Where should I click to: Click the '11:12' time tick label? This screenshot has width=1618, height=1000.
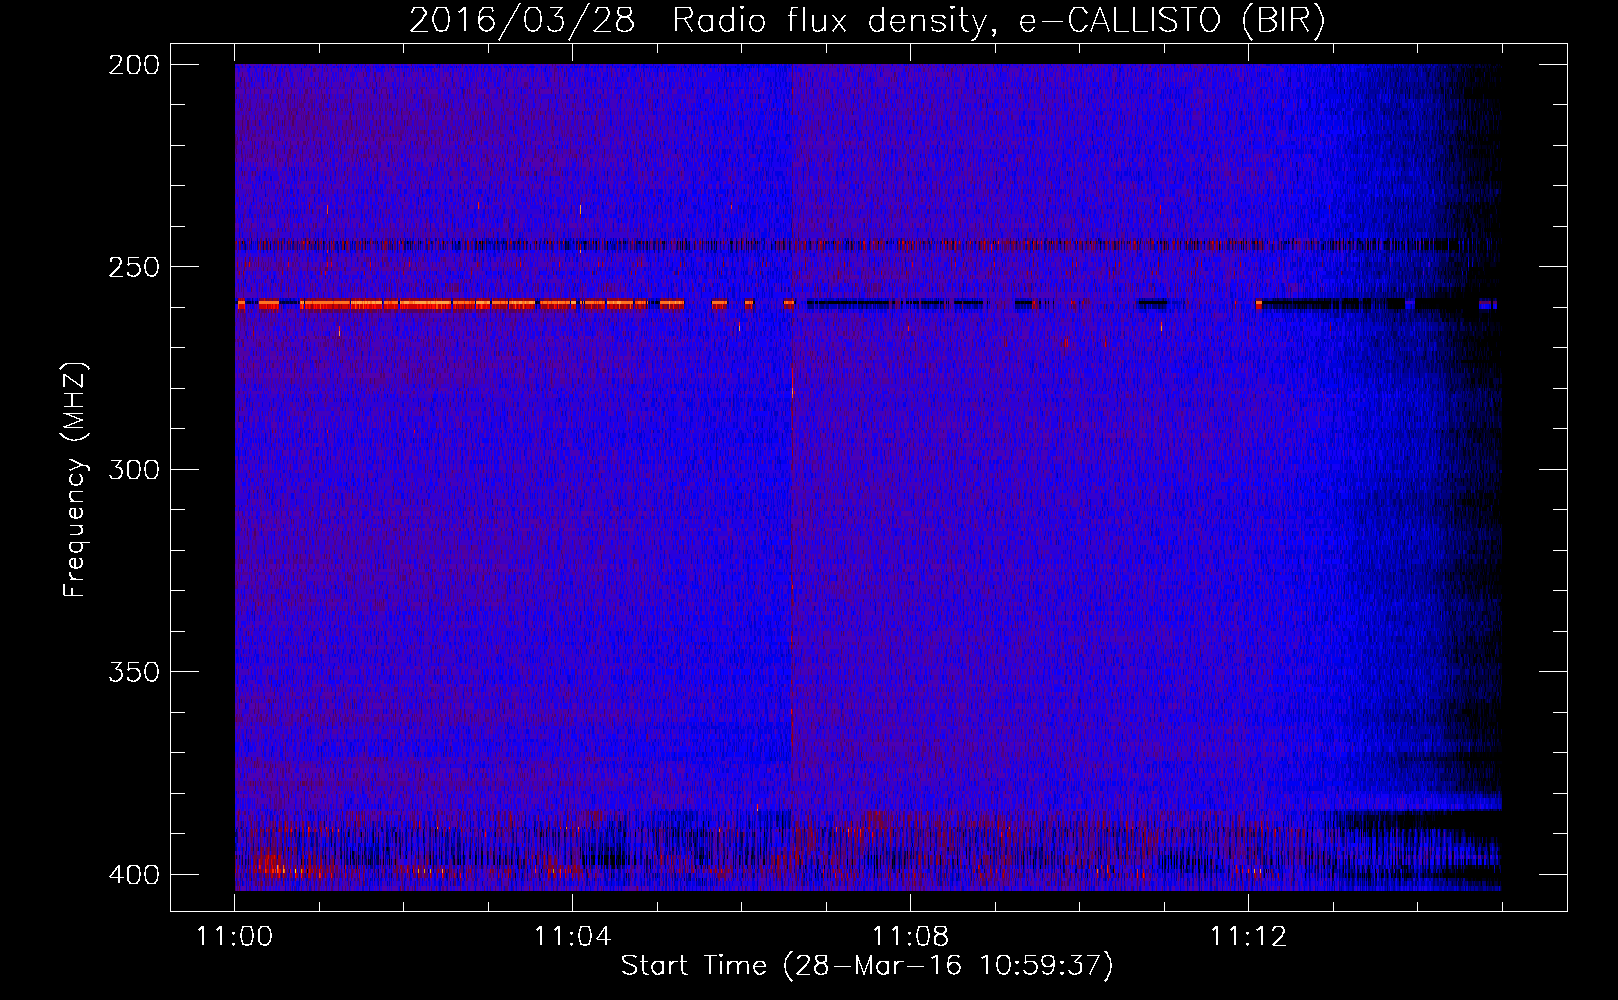[1248, 936]
